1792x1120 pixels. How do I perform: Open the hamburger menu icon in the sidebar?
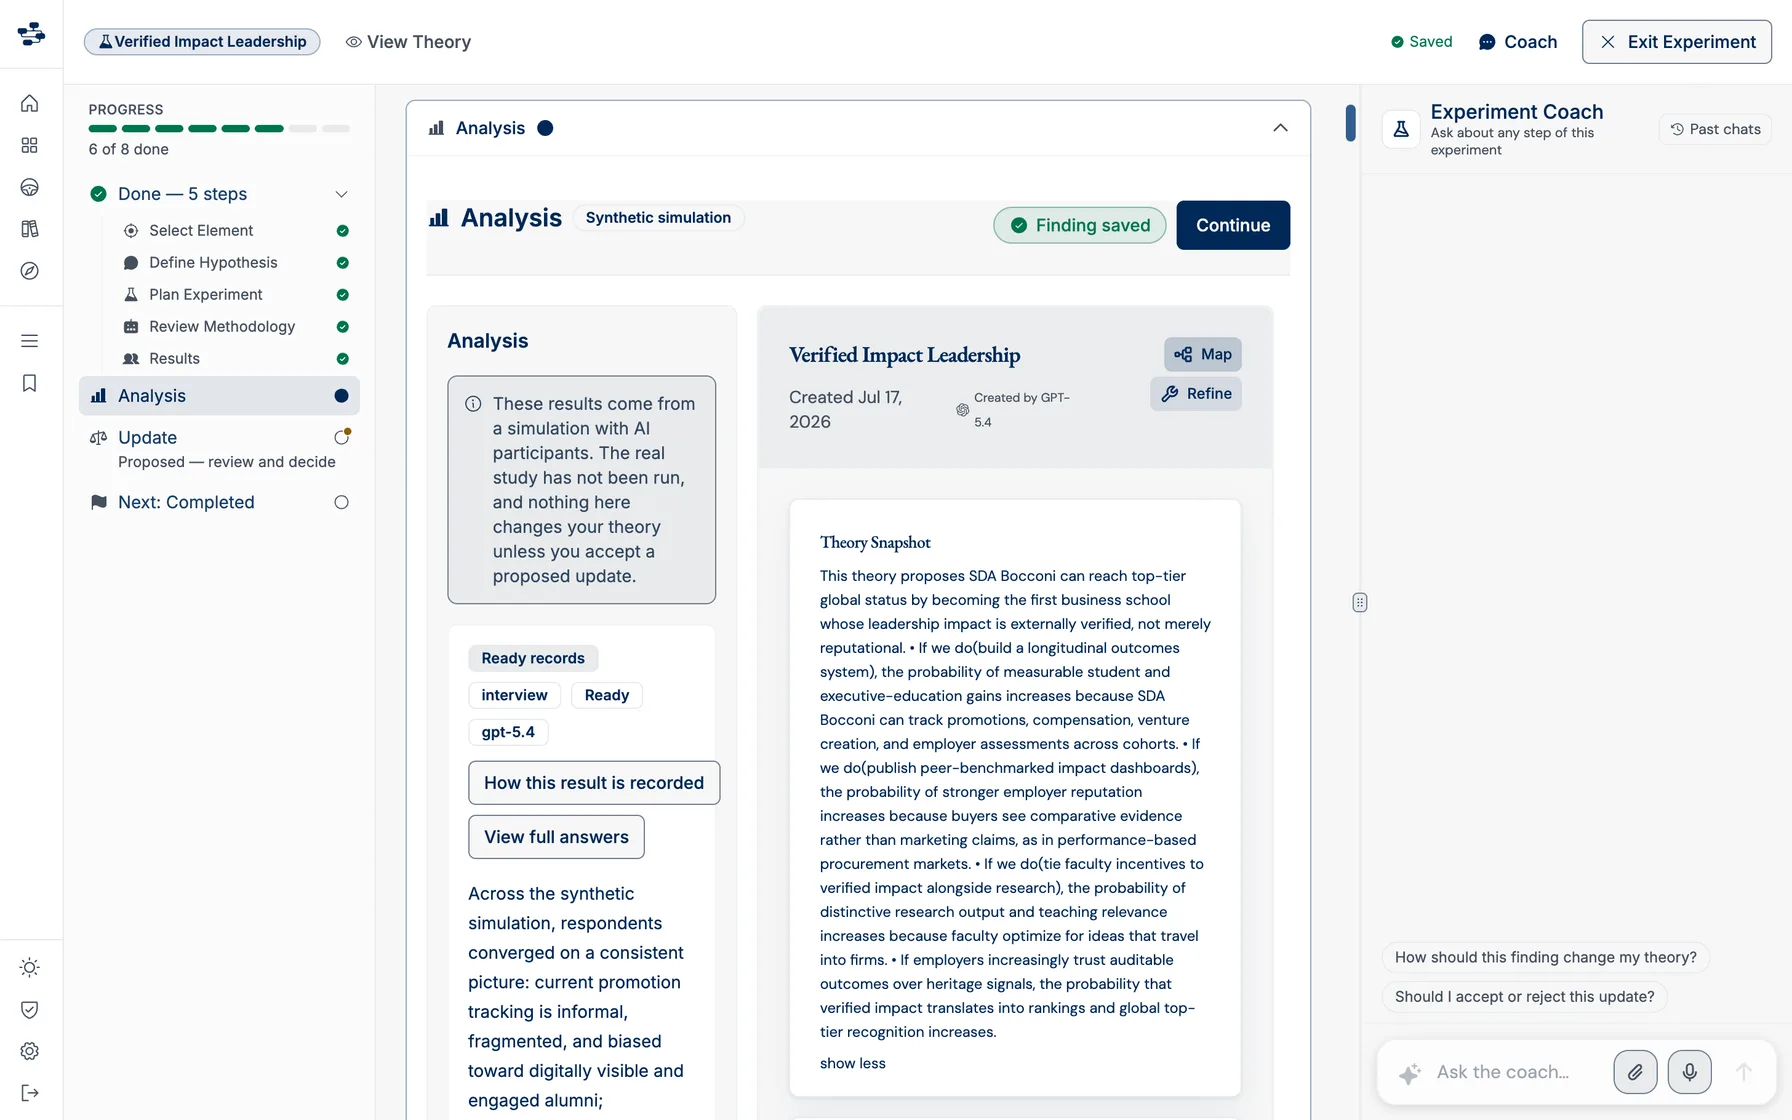tap(30, 341)
